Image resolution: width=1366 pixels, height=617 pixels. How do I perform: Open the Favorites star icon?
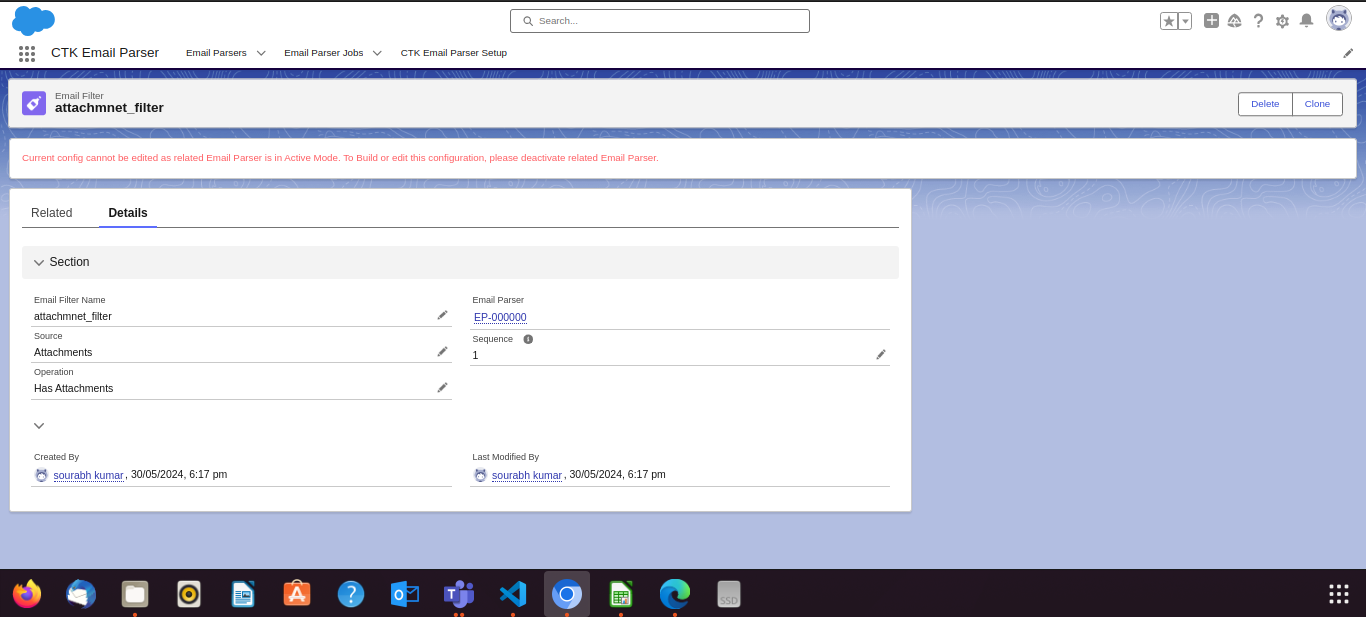[x=1168, y=21]
